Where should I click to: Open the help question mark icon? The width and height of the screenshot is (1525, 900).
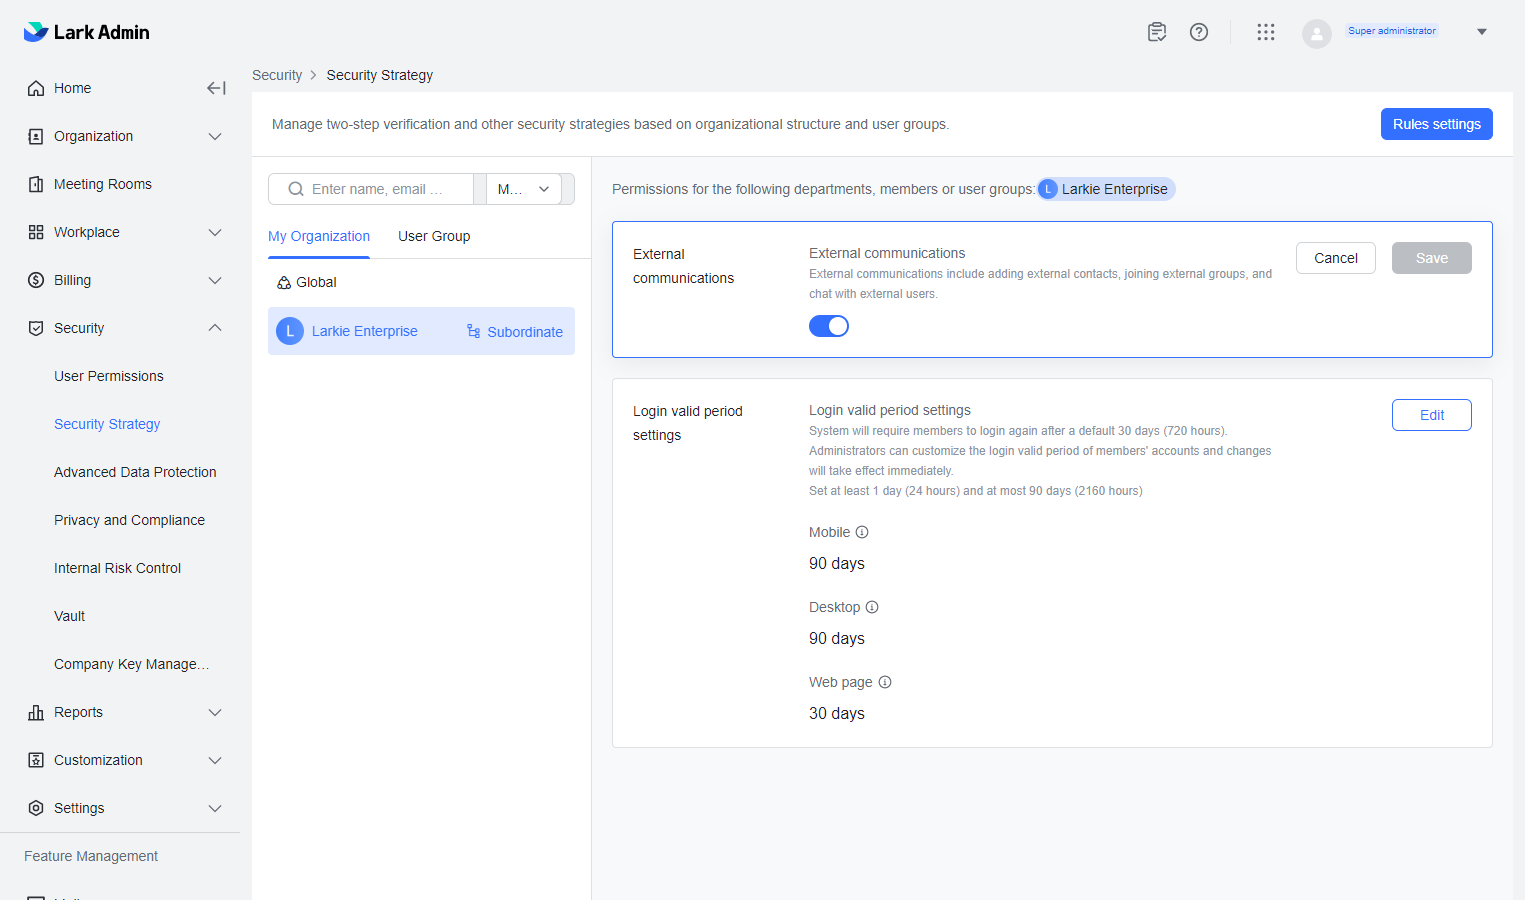1199,32
